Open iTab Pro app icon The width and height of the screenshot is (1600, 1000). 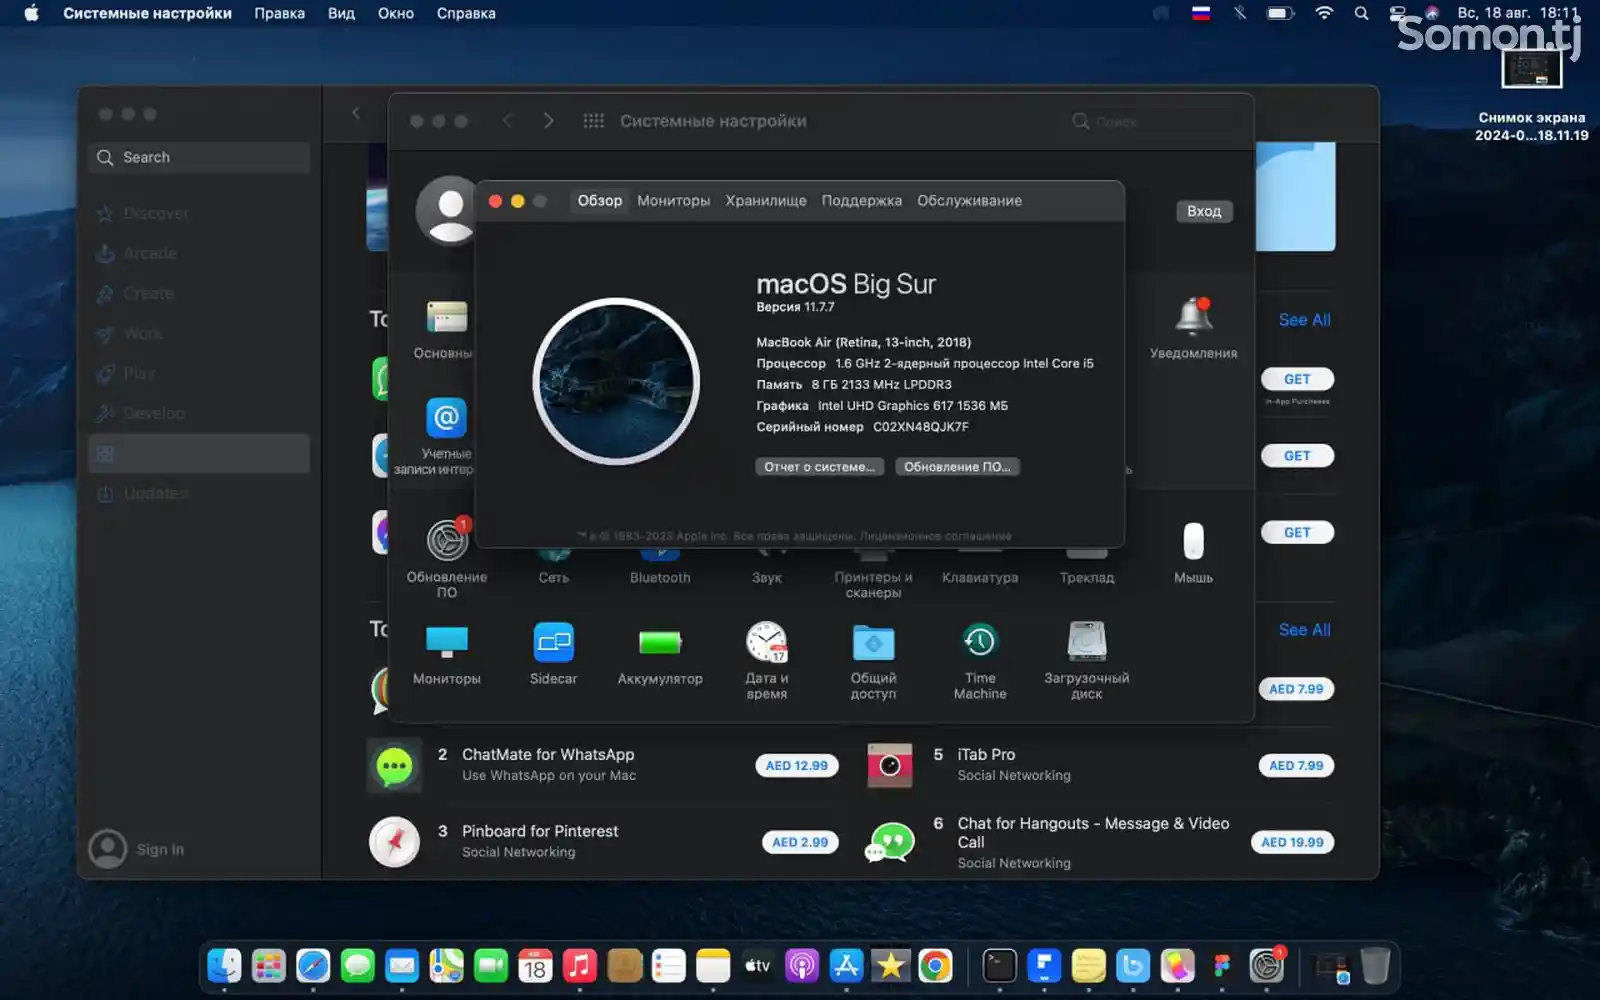(x=890, y=766)
